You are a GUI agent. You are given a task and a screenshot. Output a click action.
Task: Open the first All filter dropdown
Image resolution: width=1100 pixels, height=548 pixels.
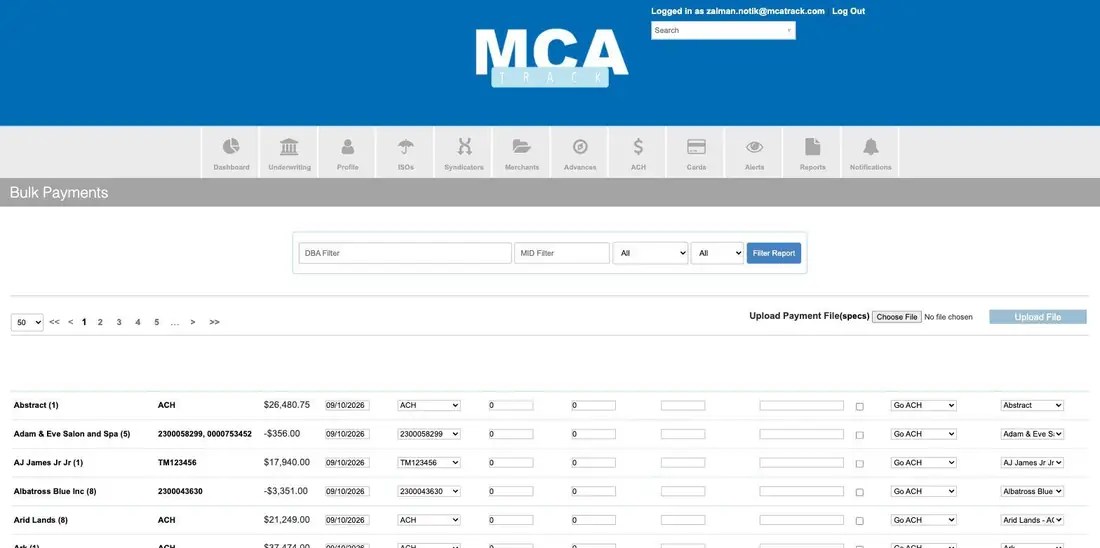tap(650, 253)
